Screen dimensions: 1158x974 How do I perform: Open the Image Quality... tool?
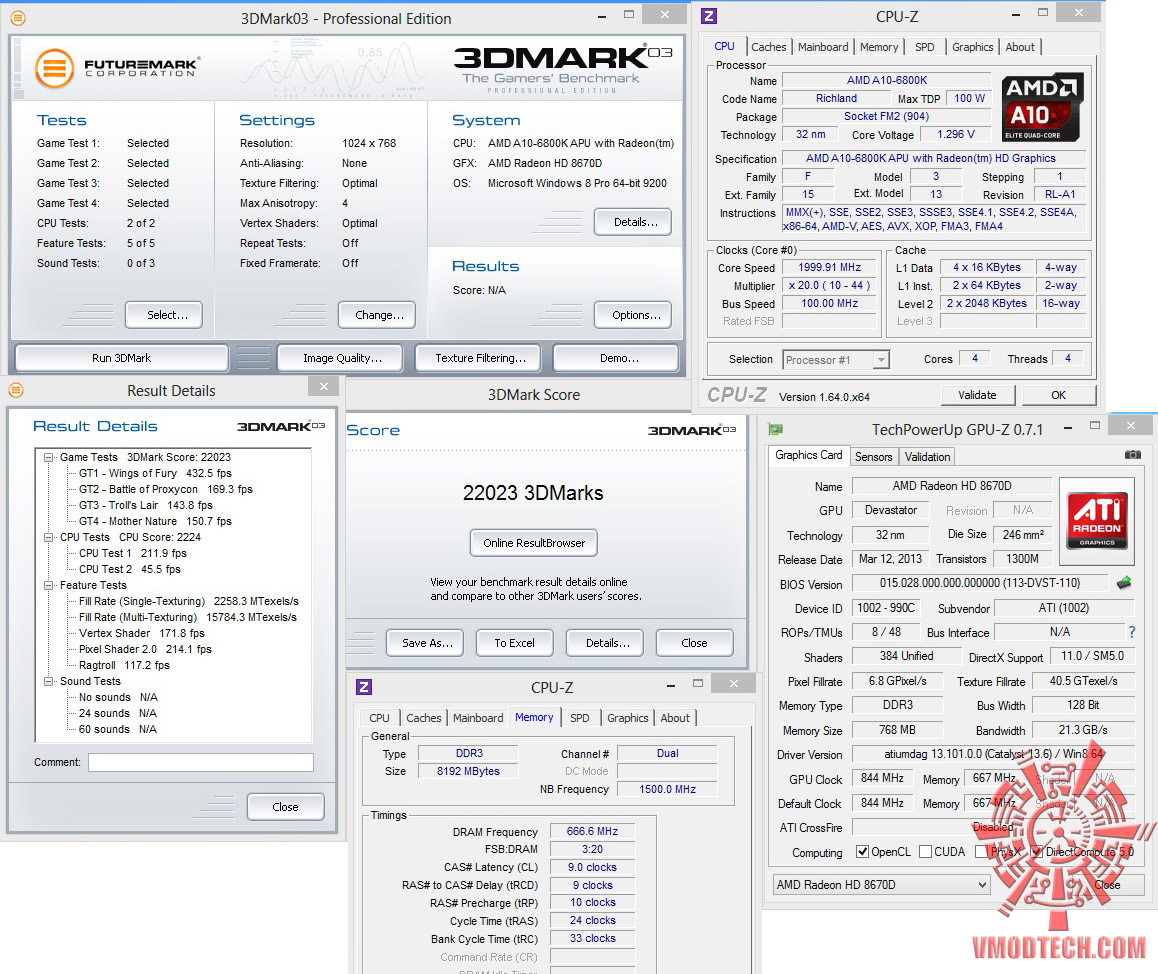coord(340,358)
